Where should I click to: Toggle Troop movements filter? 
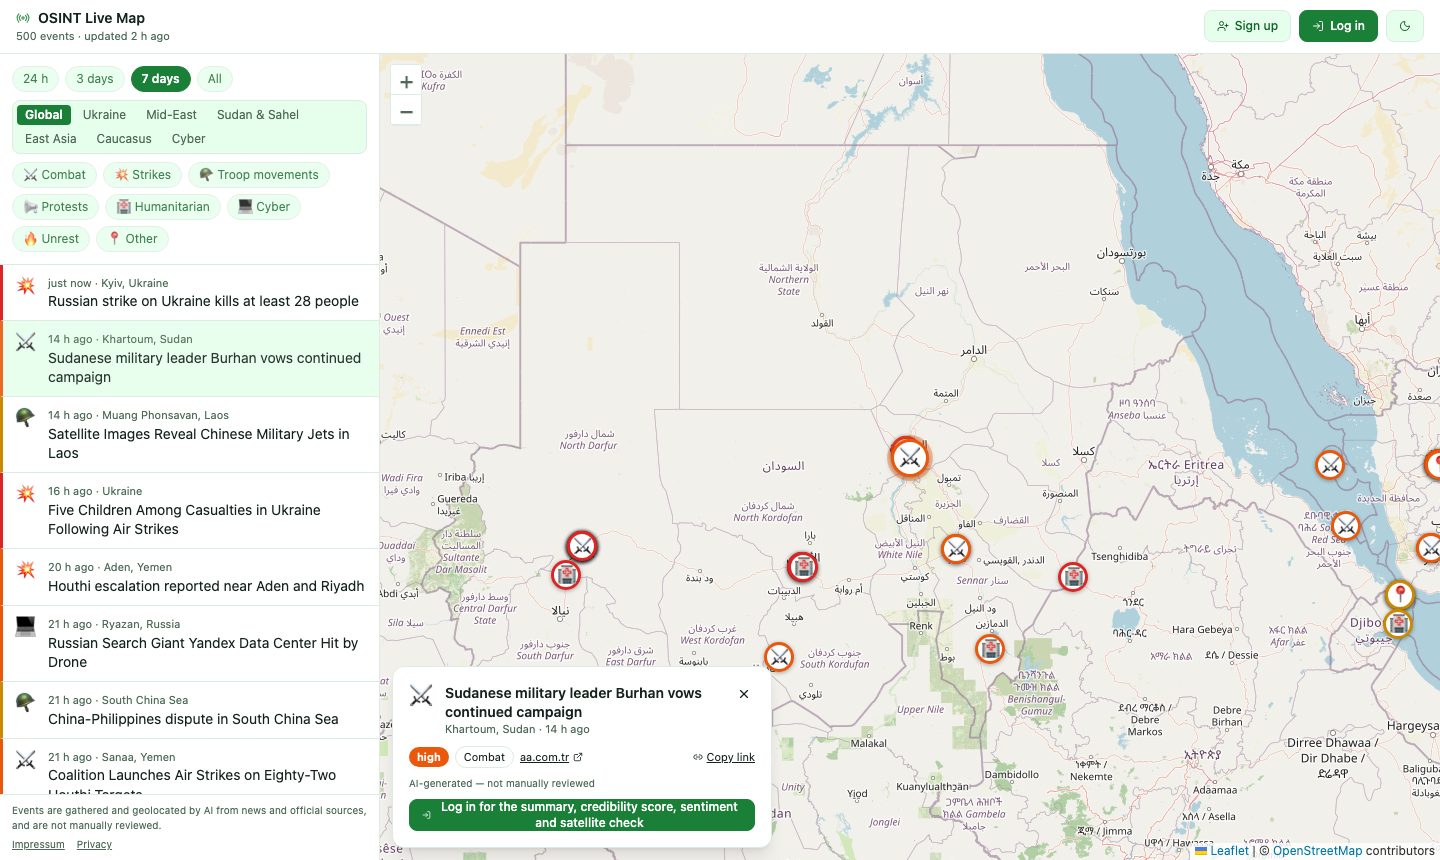click(x=259, y=175)
